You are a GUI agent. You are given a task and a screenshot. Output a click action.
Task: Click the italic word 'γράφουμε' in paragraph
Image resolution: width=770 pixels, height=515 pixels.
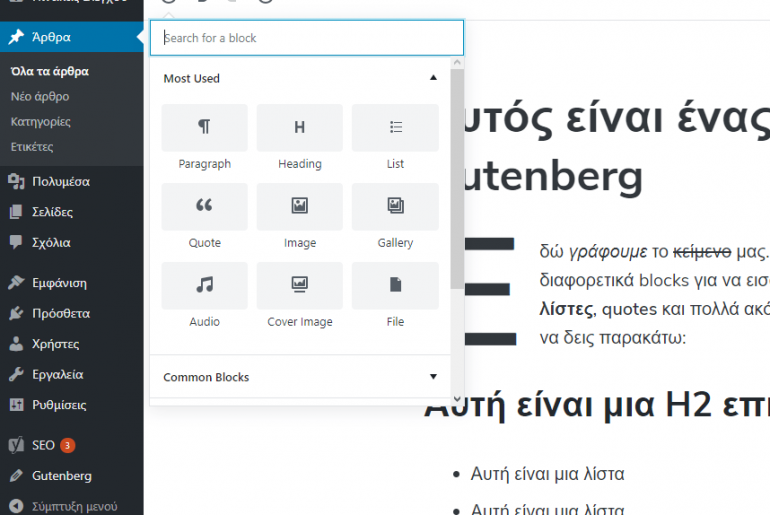608,252
